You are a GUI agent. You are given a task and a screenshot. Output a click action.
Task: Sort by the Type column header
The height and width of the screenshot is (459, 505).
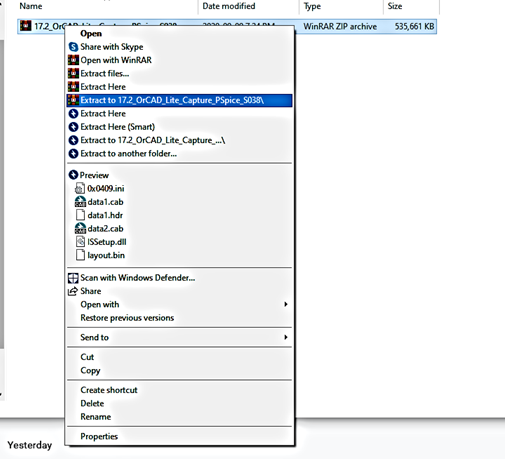pos(312,6)
